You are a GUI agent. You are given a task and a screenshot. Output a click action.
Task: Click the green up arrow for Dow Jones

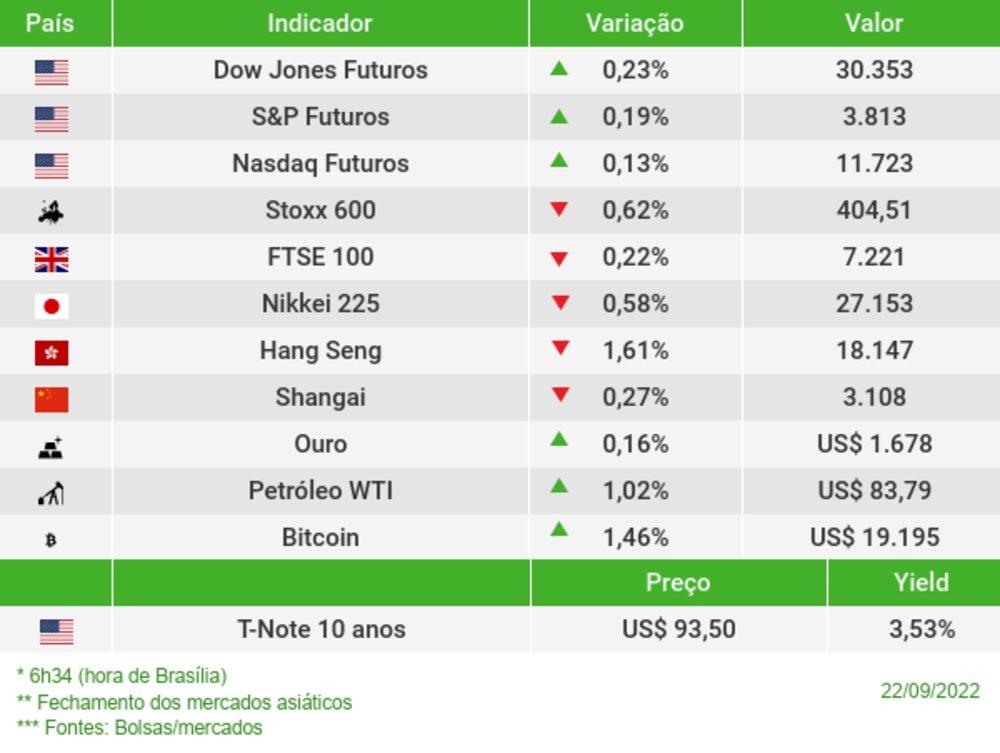[559, 69]
